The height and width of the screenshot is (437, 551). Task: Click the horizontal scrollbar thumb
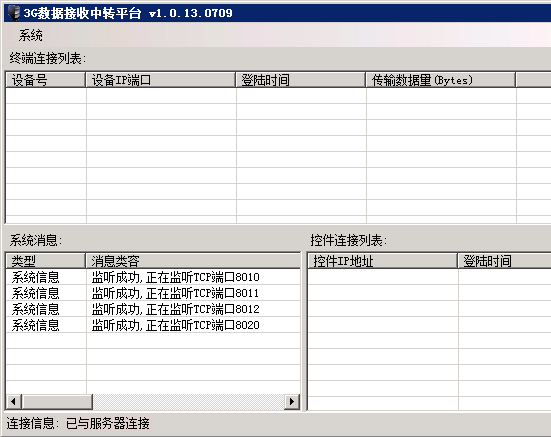point(57,401)
